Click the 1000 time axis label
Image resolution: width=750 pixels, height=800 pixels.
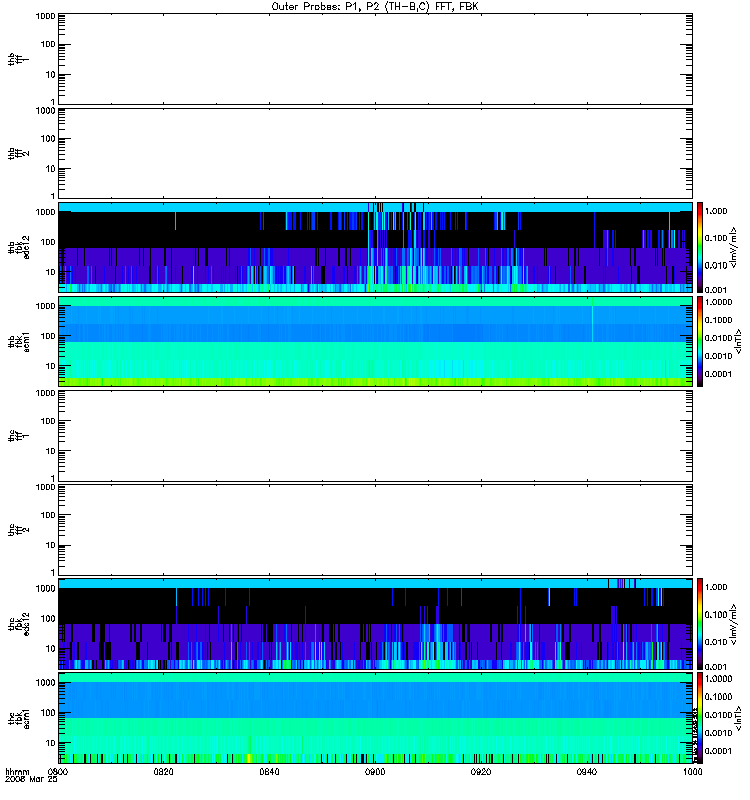(692, 772)
